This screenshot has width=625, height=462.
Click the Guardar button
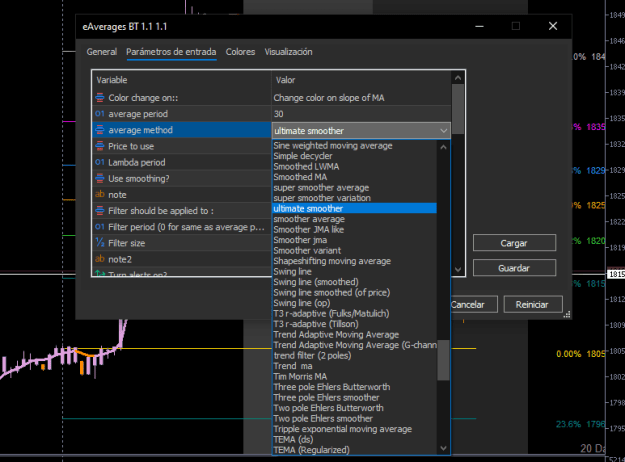pos(514,268)
